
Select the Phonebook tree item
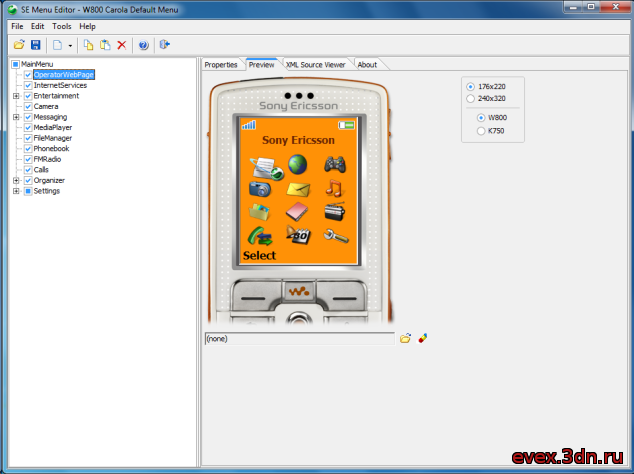51,148
